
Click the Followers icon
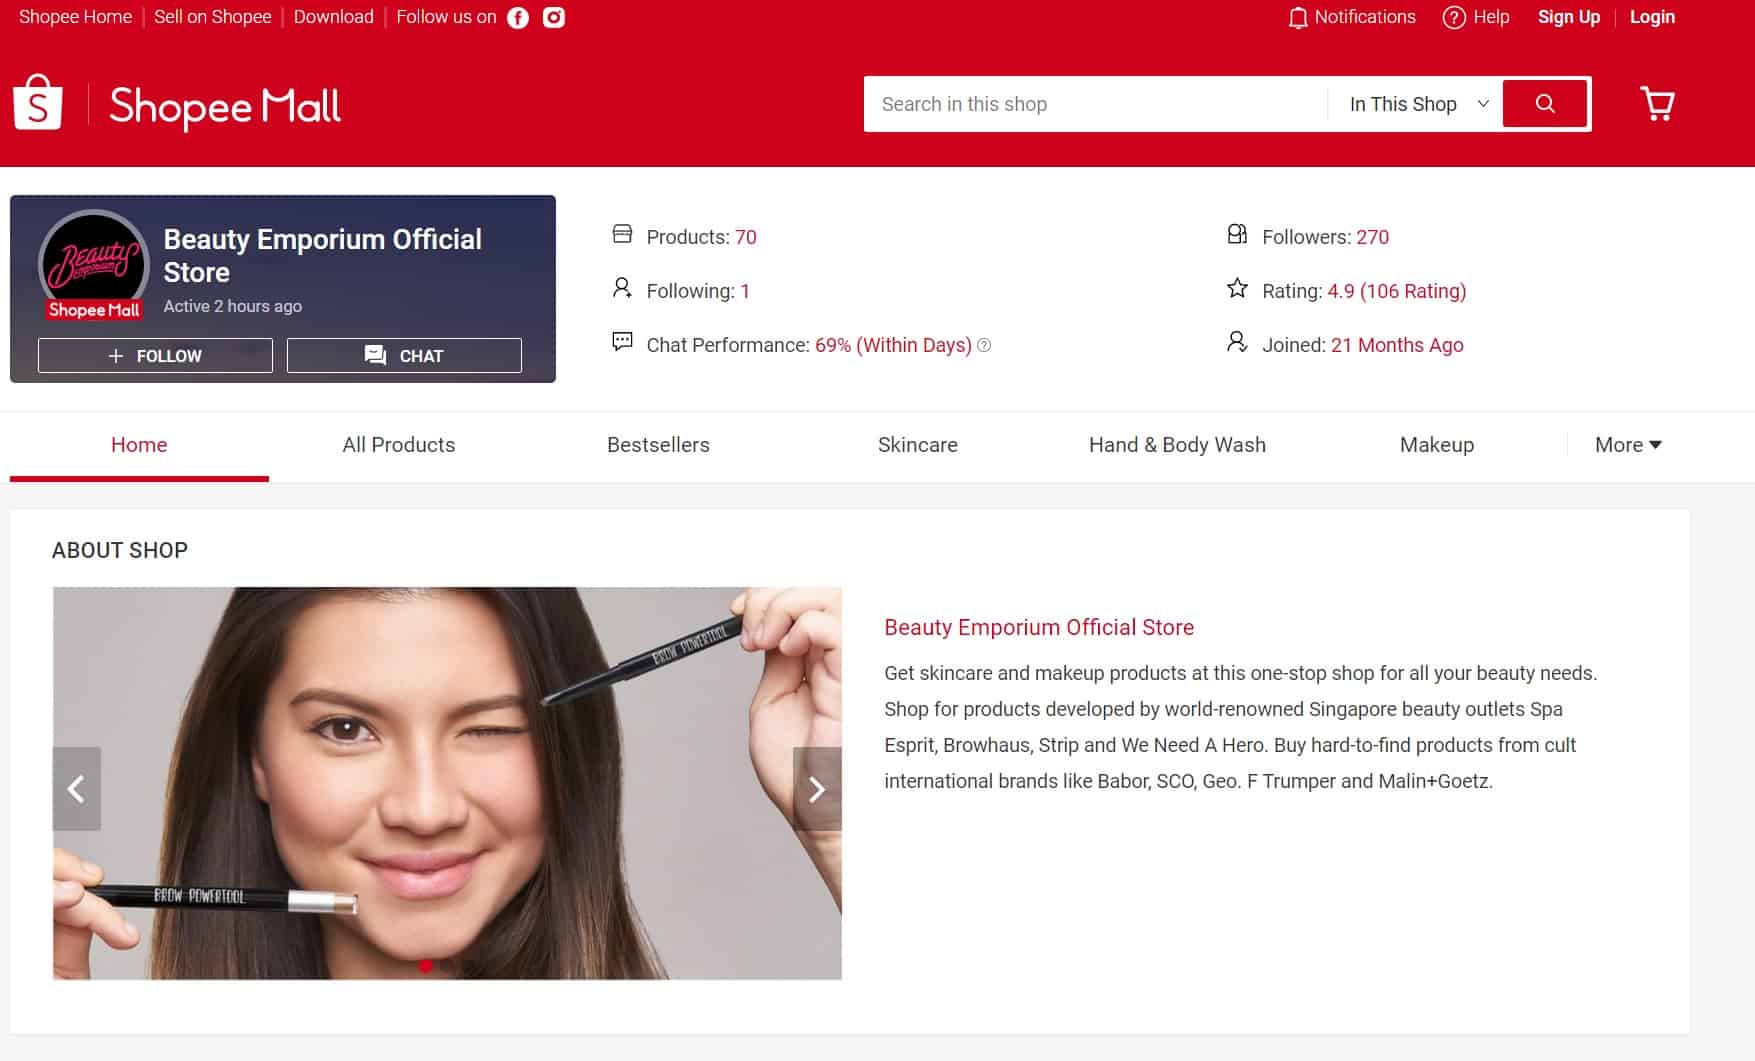[x=1237, y=234]
